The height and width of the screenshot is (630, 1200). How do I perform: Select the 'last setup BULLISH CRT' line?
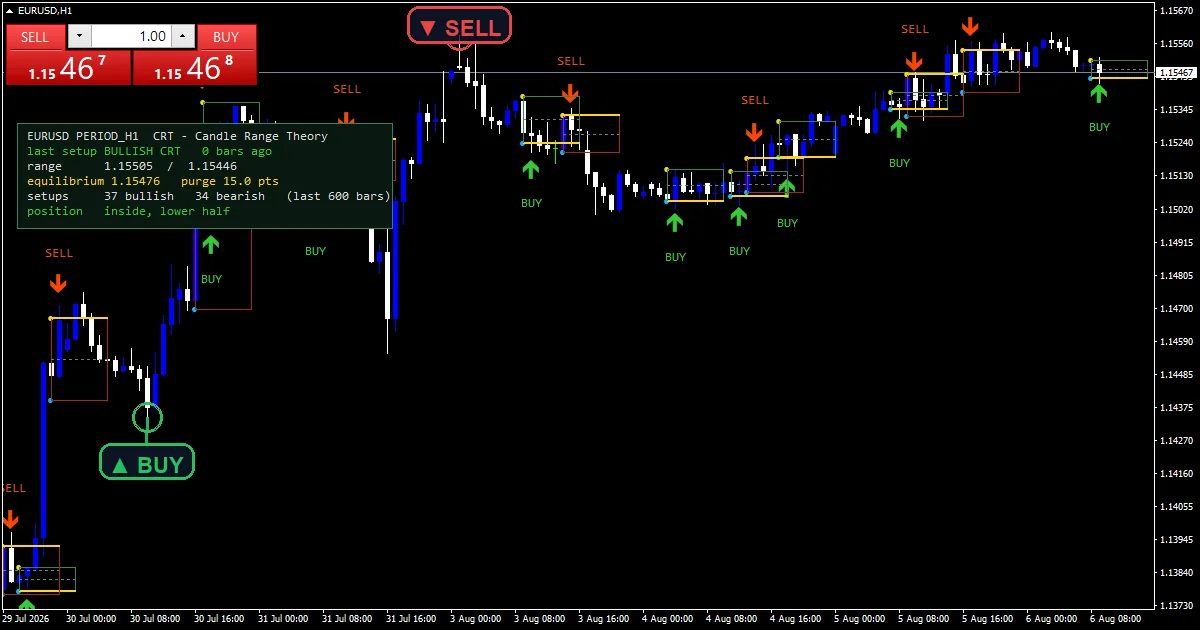coord(149,151)
